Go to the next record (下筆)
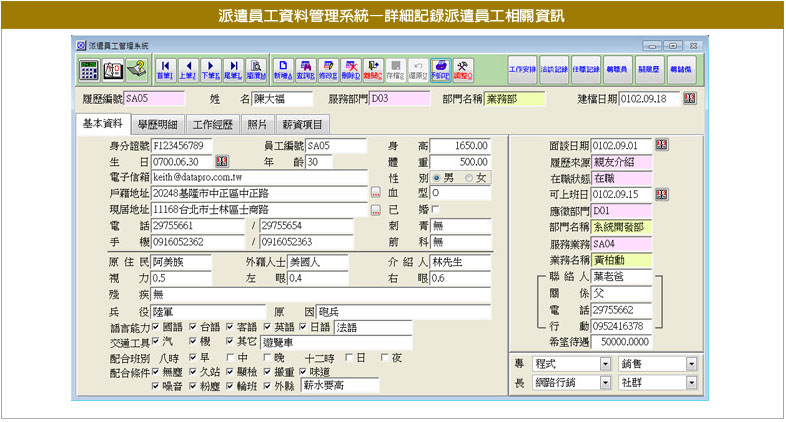Screen dimensions: 786x422 point(211,69)
